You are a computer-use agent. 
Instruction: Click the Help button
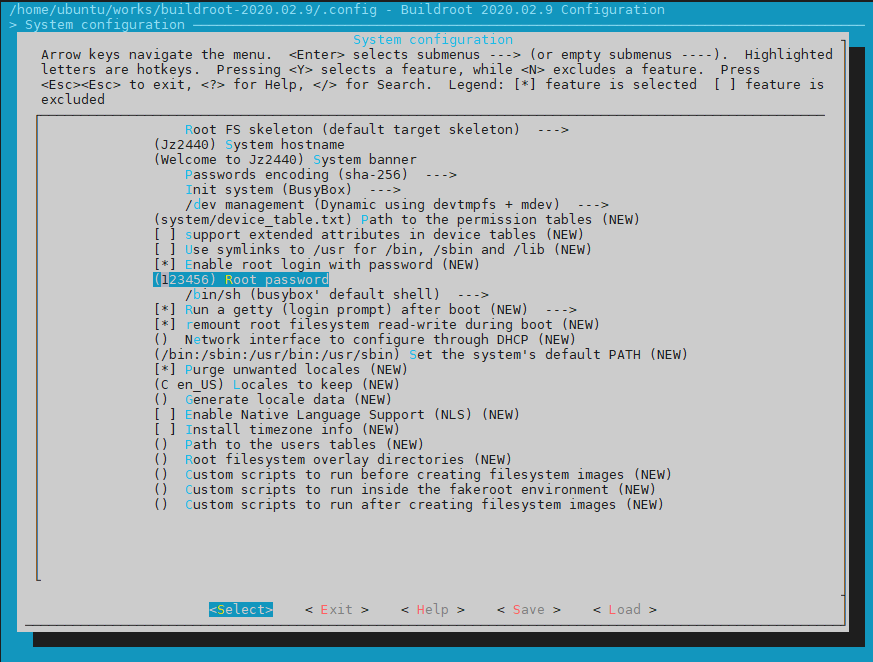(433, 610)
